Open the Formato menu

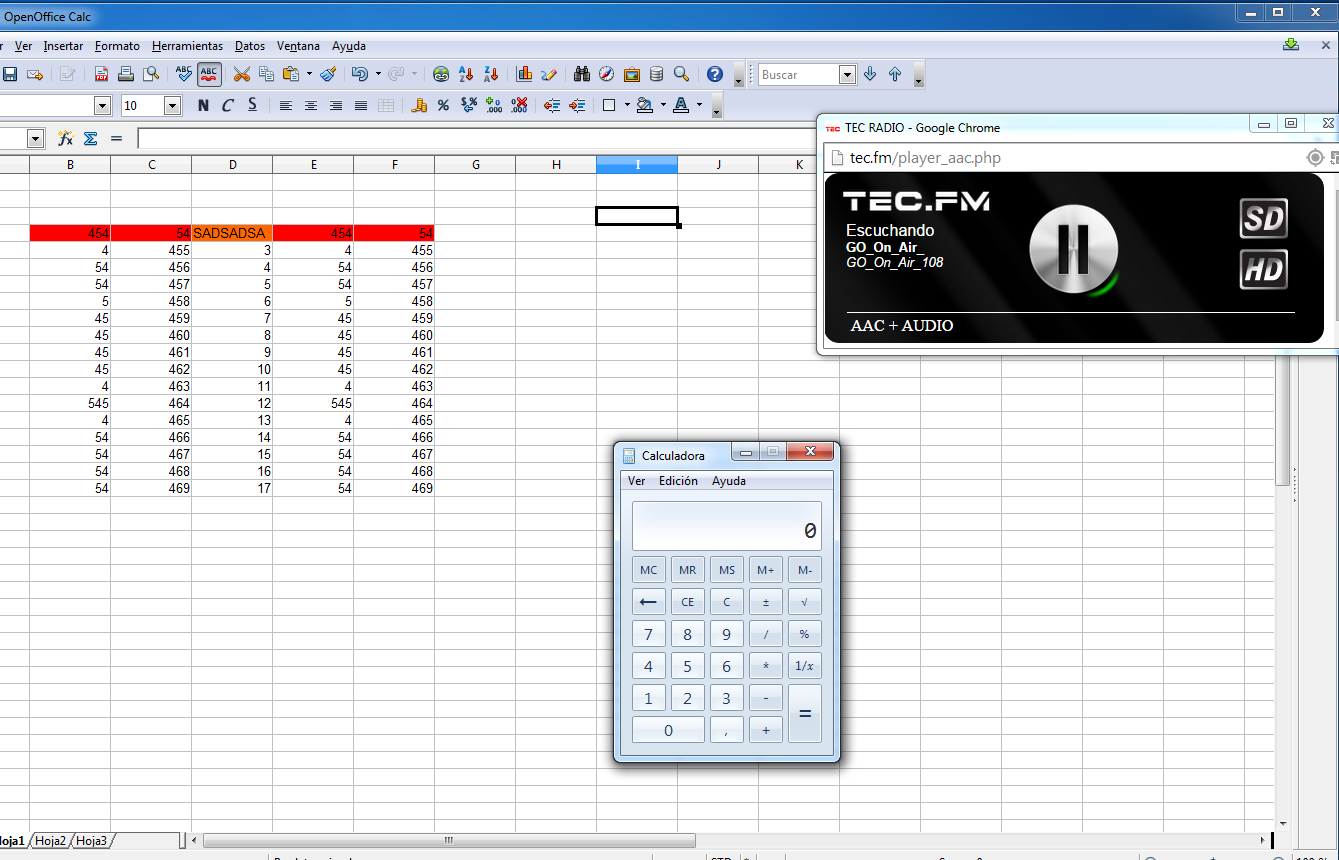point(117,46)
